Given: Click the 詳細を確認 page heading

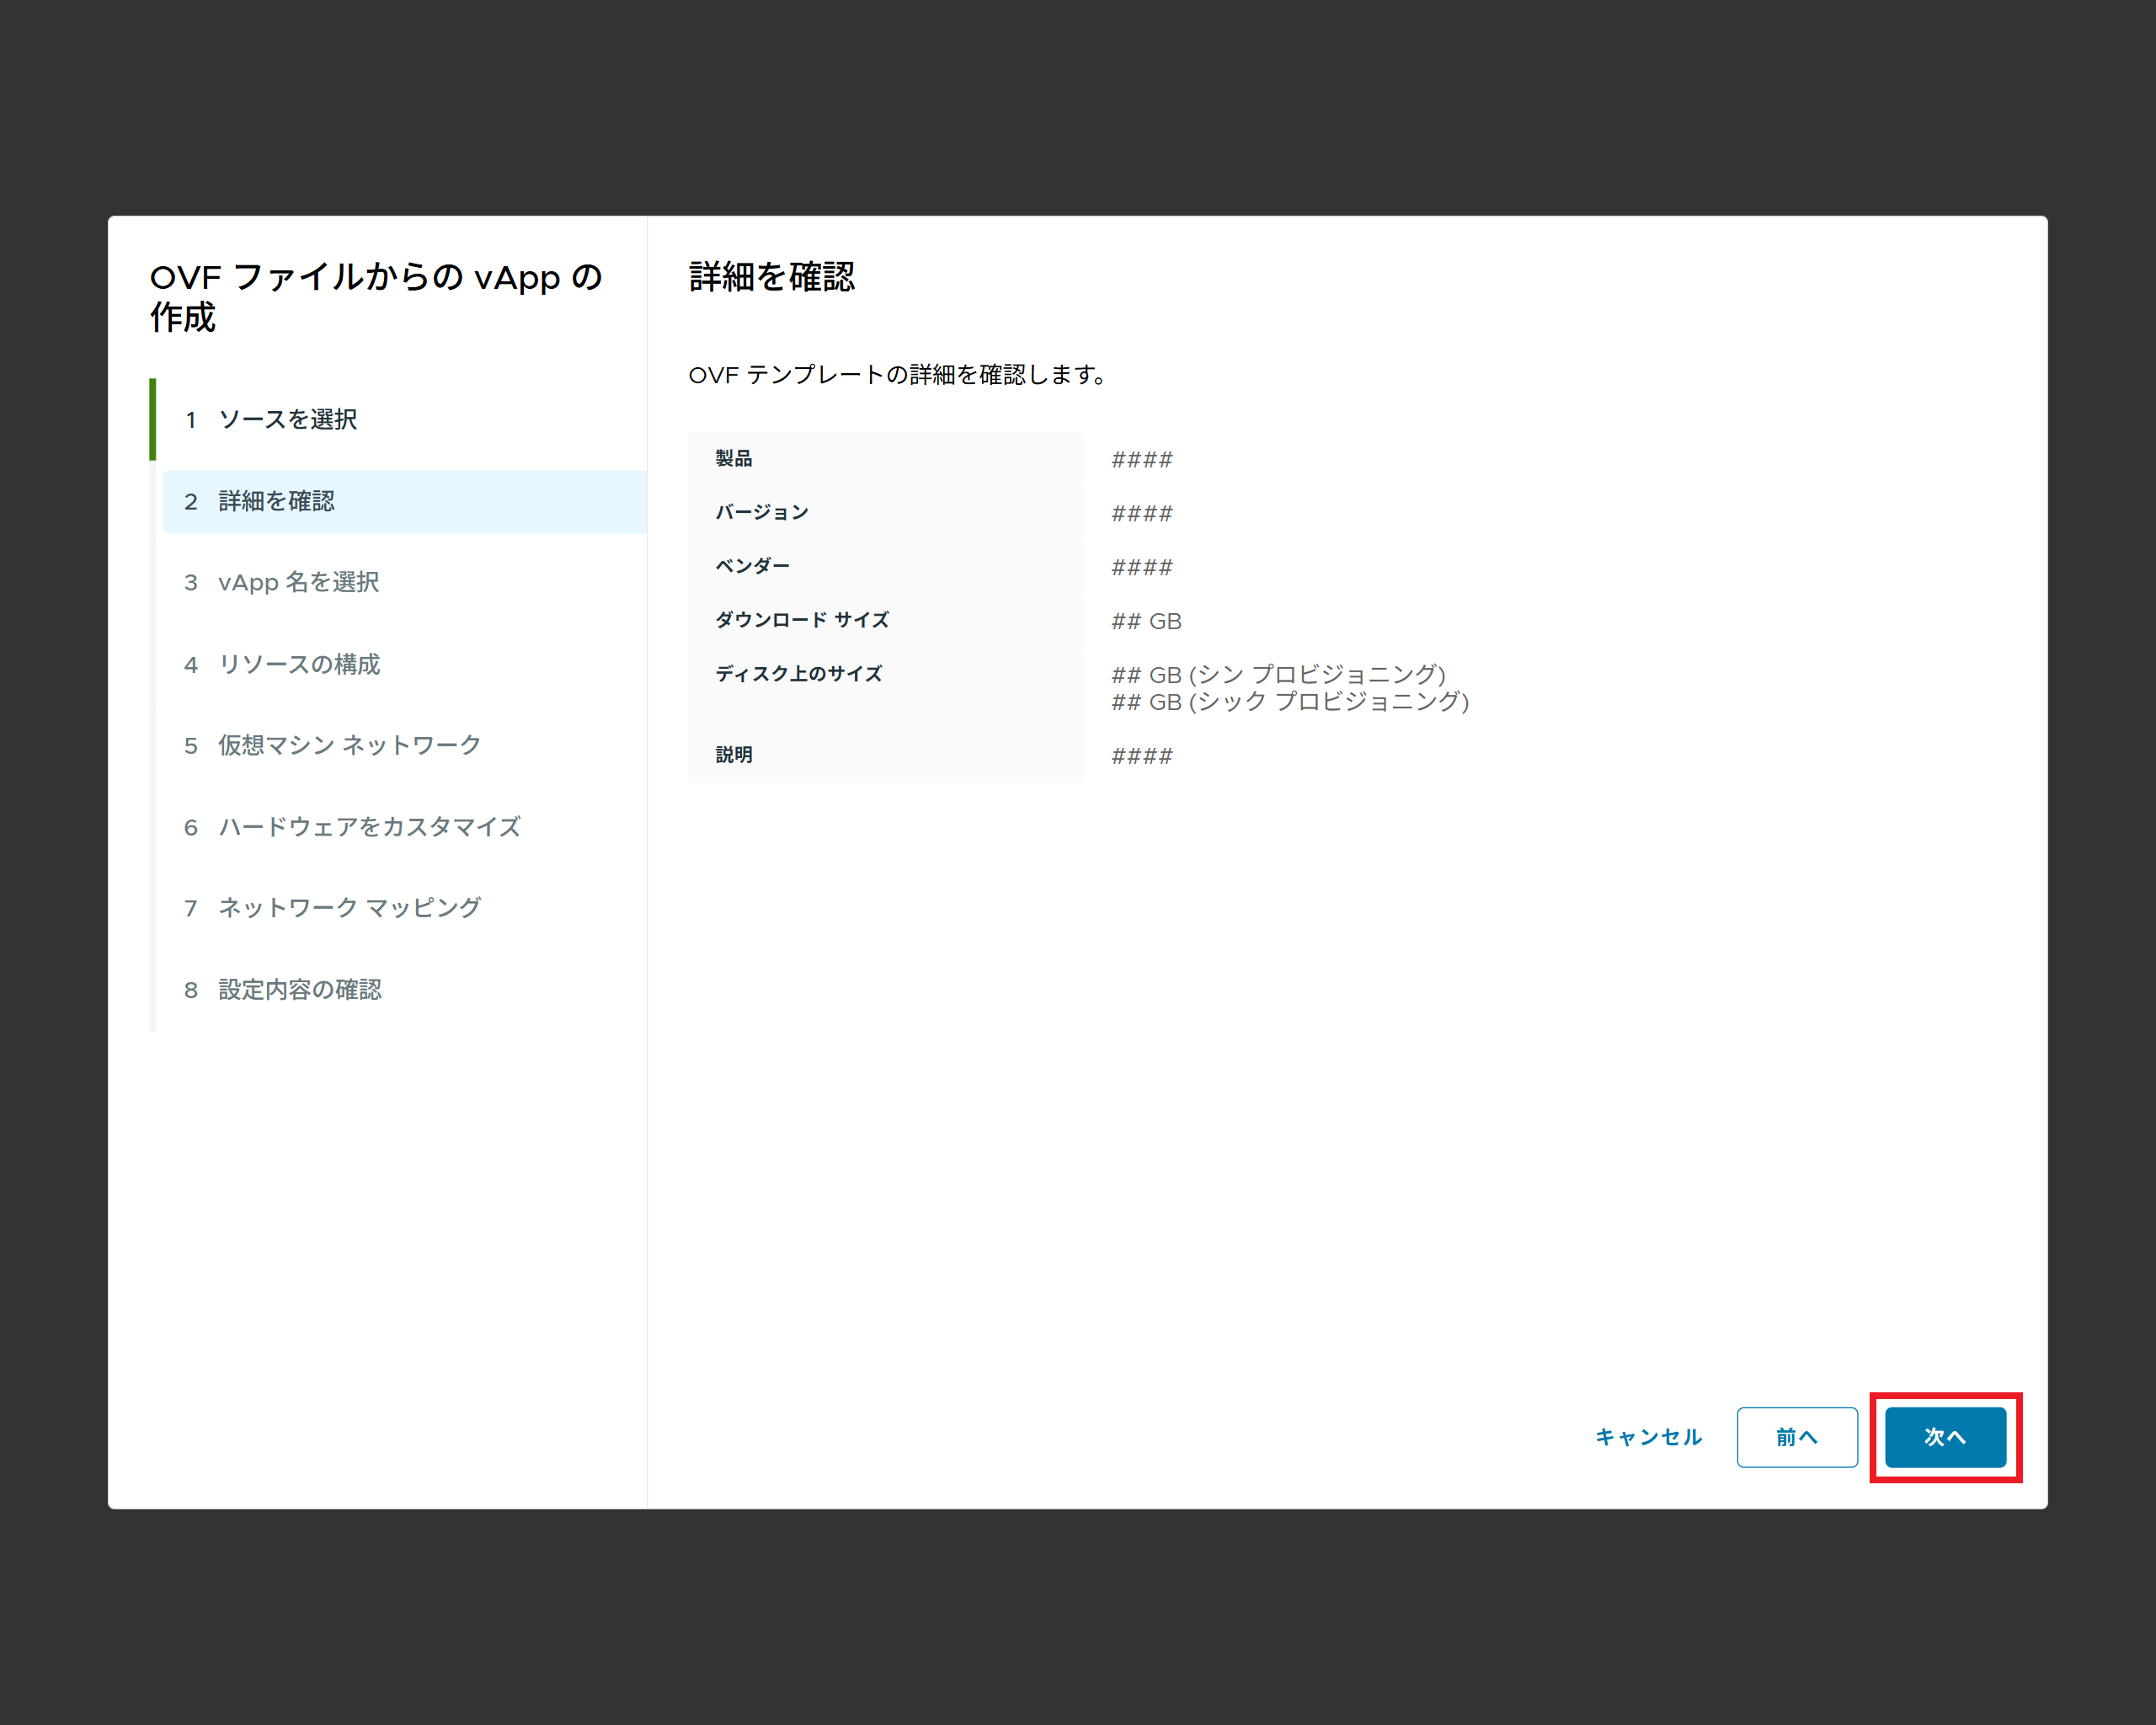Looking at the screenshot, I should (x=771, y=277).
